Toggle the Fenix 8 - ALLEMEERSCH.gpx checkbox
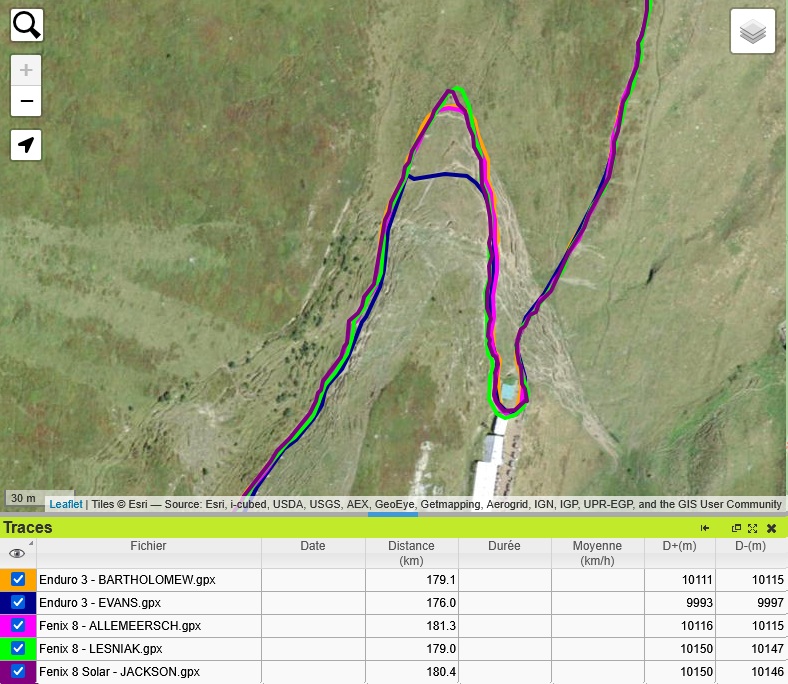The height and width of the screenshot is (684, 788). click(x=18, y=626)
